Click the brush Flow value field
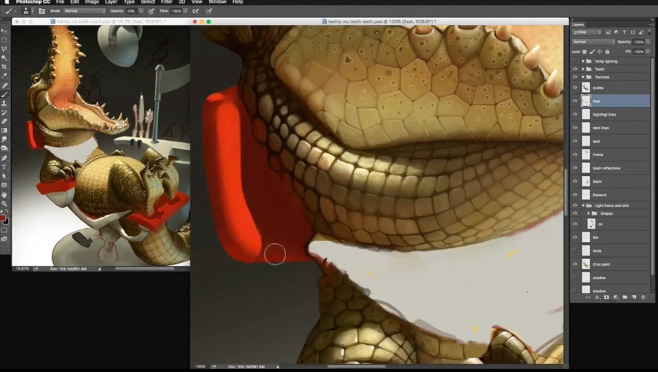The image size is (658, 372). pyautogui.click(x=177, y=11)
